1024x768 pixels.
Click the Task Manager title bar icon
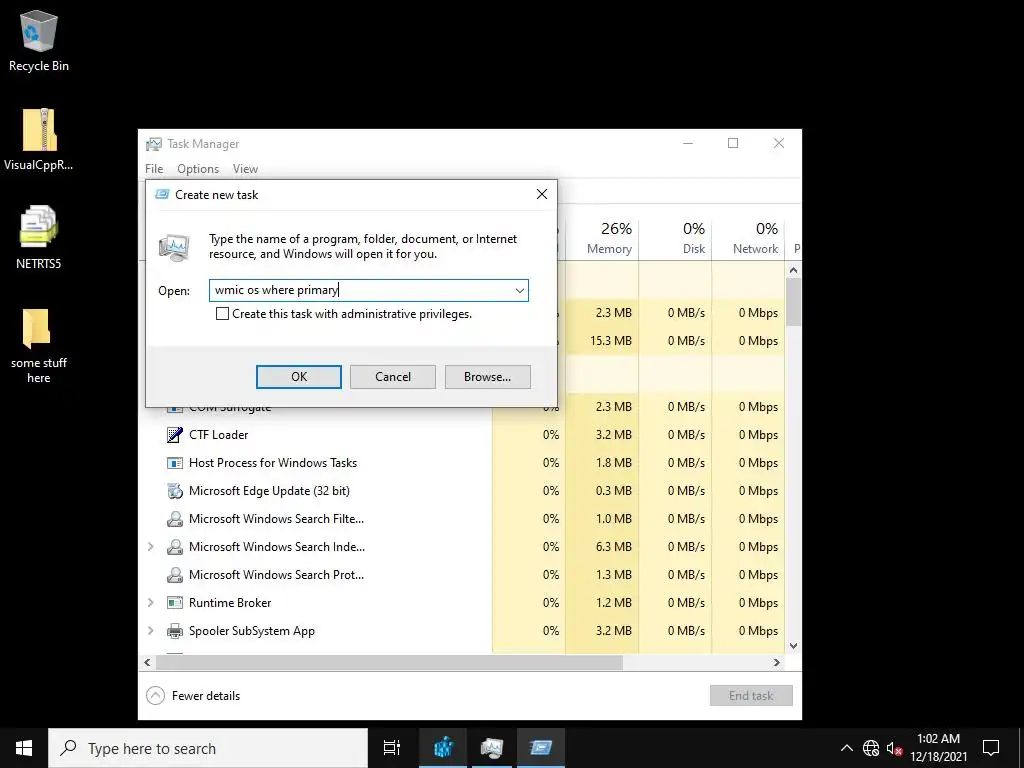point(154,144)
